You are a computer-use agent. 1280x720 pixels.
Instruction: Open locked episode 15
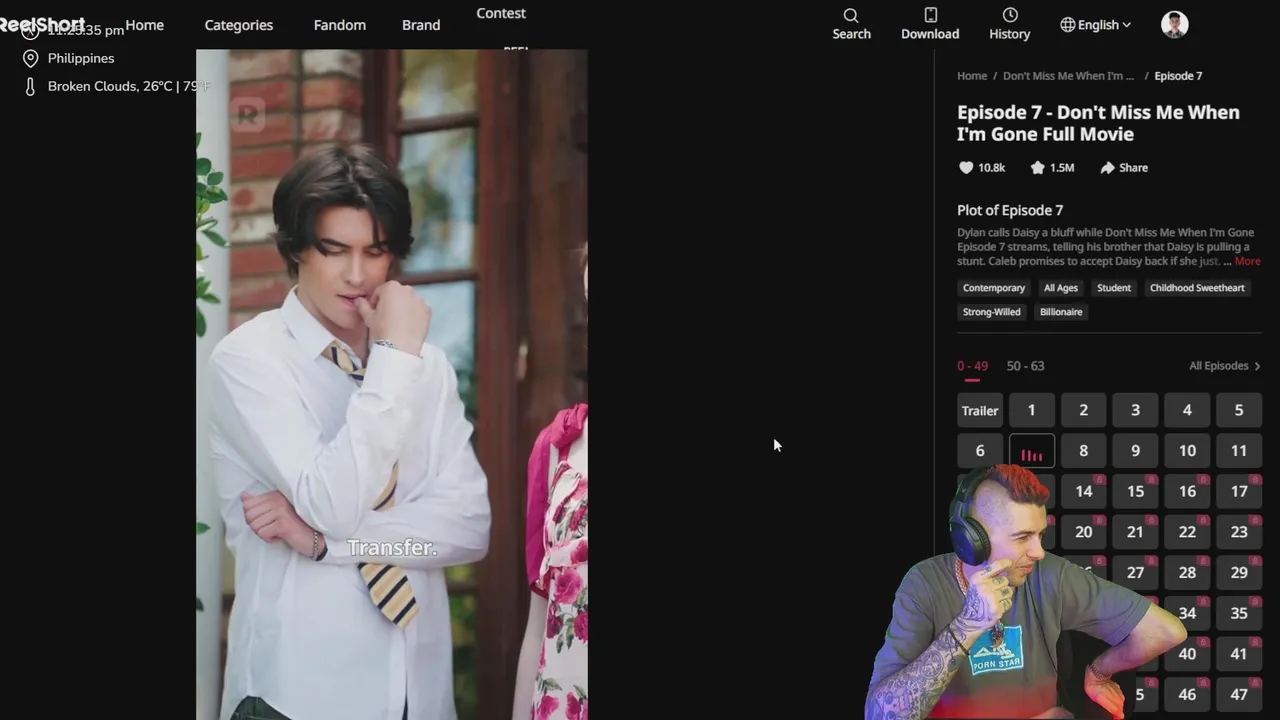coord(1135,491)
